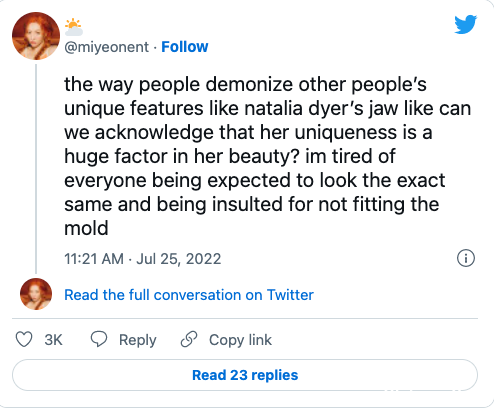The height and width of the screenshot is (410, 494).
Task: Click the 'Reply' text label
Action: 138,340
